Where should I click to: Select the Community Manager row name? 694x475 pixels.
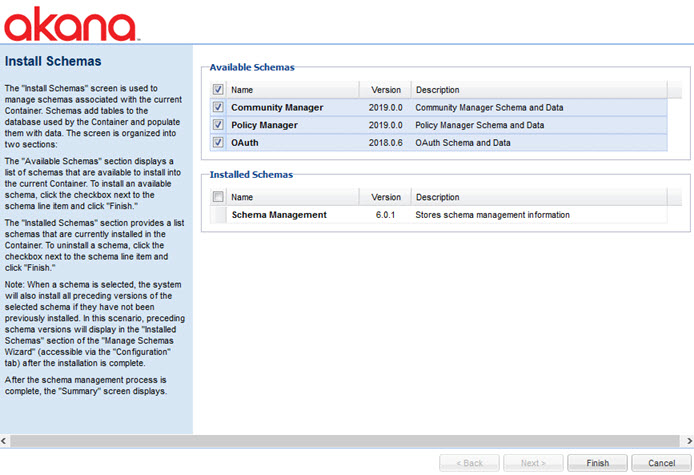point(277,108)
